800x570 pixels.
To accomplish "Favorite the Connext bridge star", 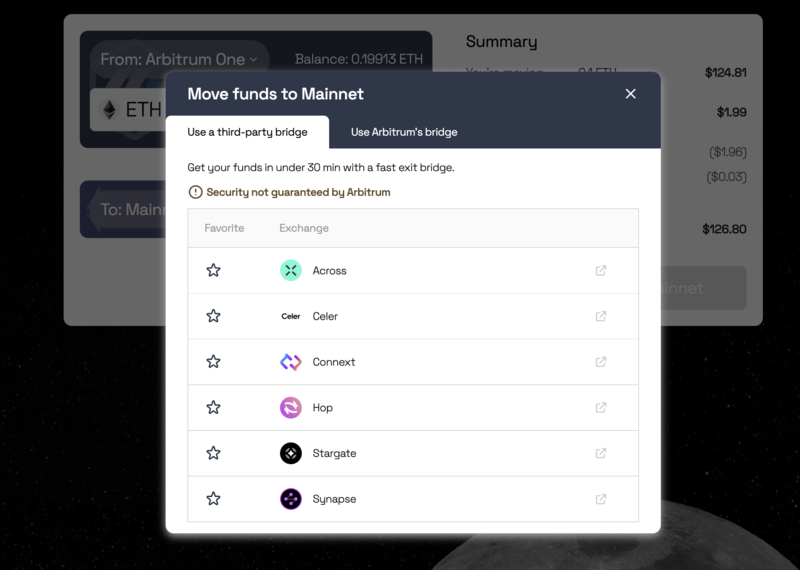I will coord(213,361).
